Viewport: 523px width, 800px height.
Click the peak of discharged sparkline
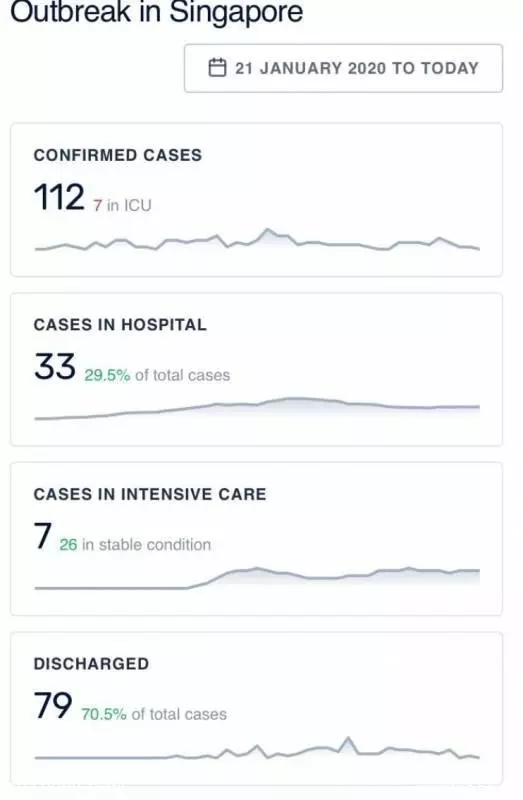(x=348, y=739)
